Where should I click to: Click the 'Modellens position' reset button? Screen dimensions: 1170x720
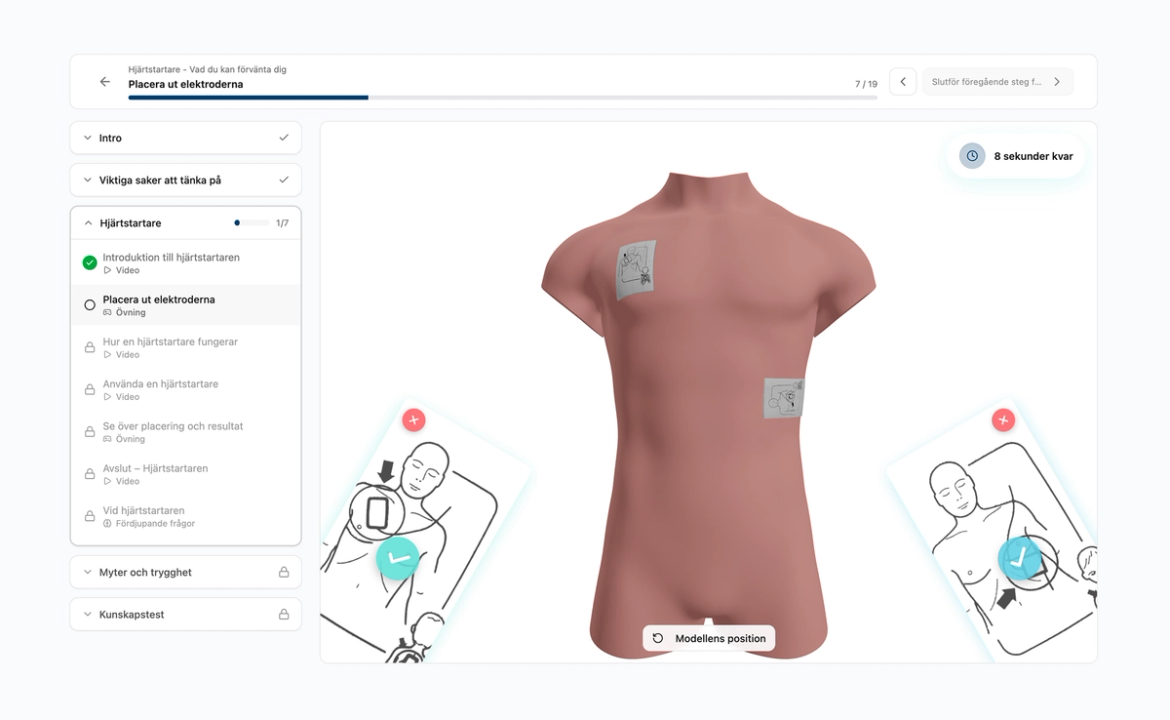tap(709, 638)
